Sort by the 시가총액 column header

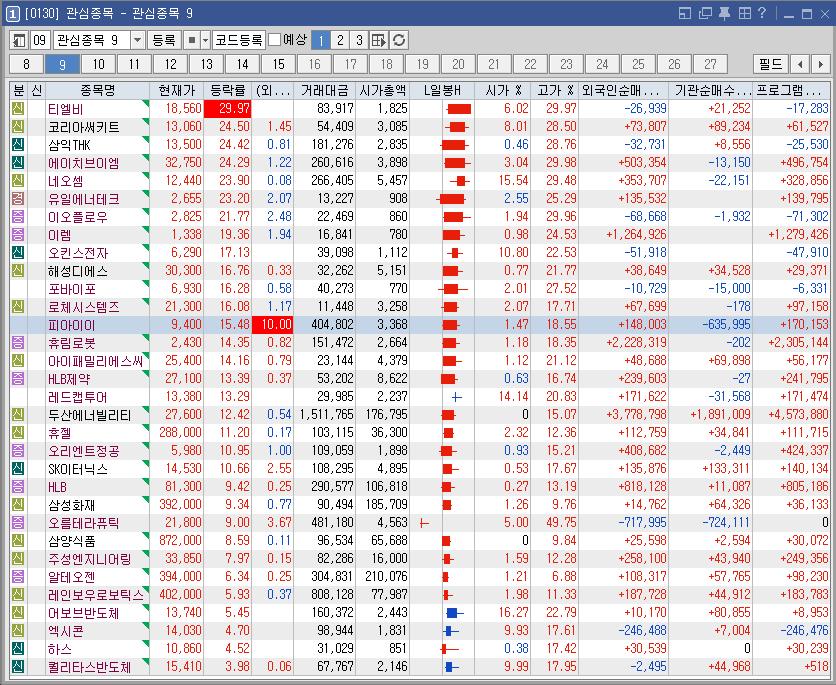pyautogui.click(x=383, y=90)
